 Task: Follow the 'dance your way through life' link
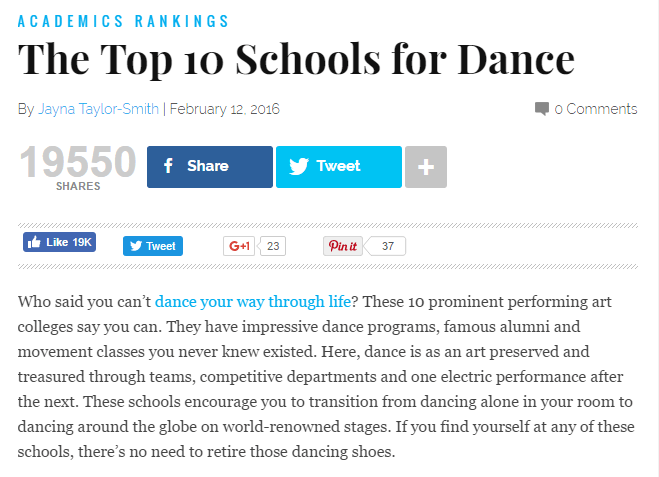253,302
